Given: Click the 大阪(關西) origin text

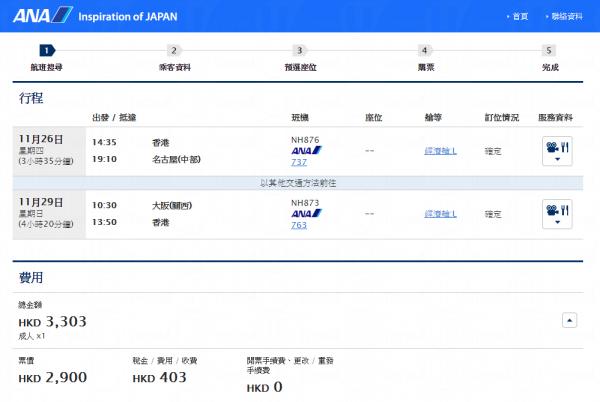Looking at the screenshot, I should coord(172,206).
